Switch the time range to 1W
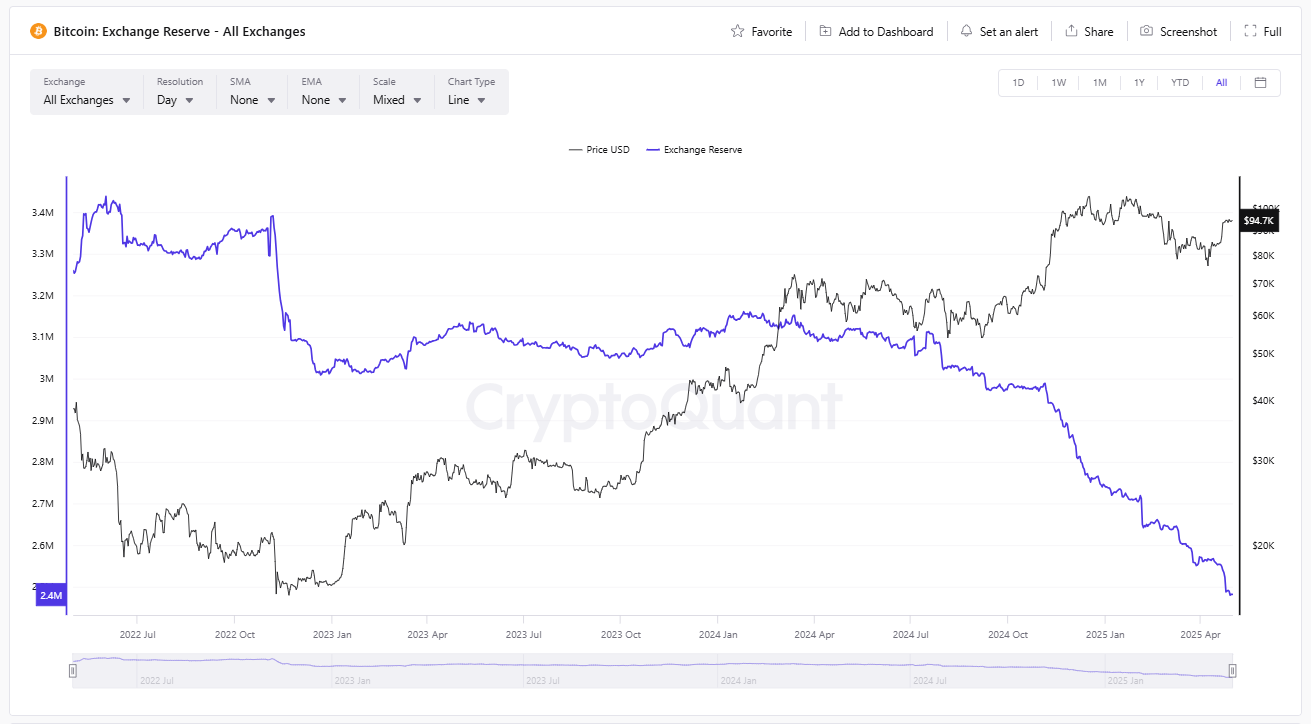This screenshot has height=724, width=1311. tap(1059, 83)
